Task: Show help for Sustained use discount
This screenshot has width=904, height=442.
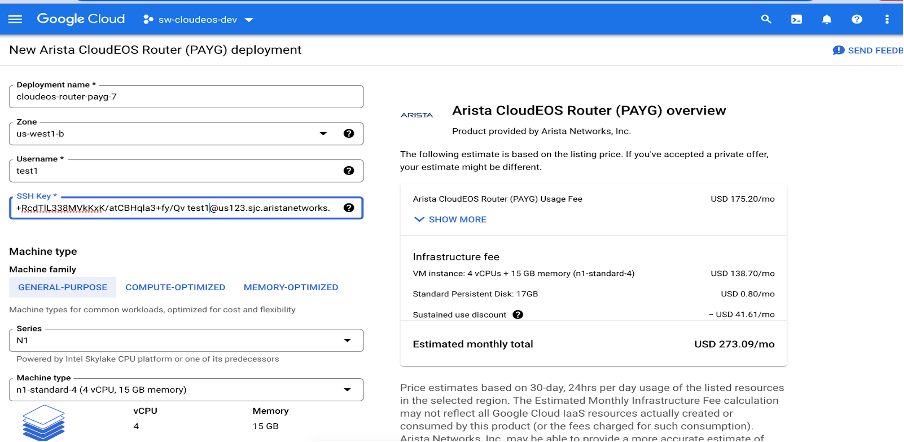Action: pyautogui.click(x=518, y=315)
